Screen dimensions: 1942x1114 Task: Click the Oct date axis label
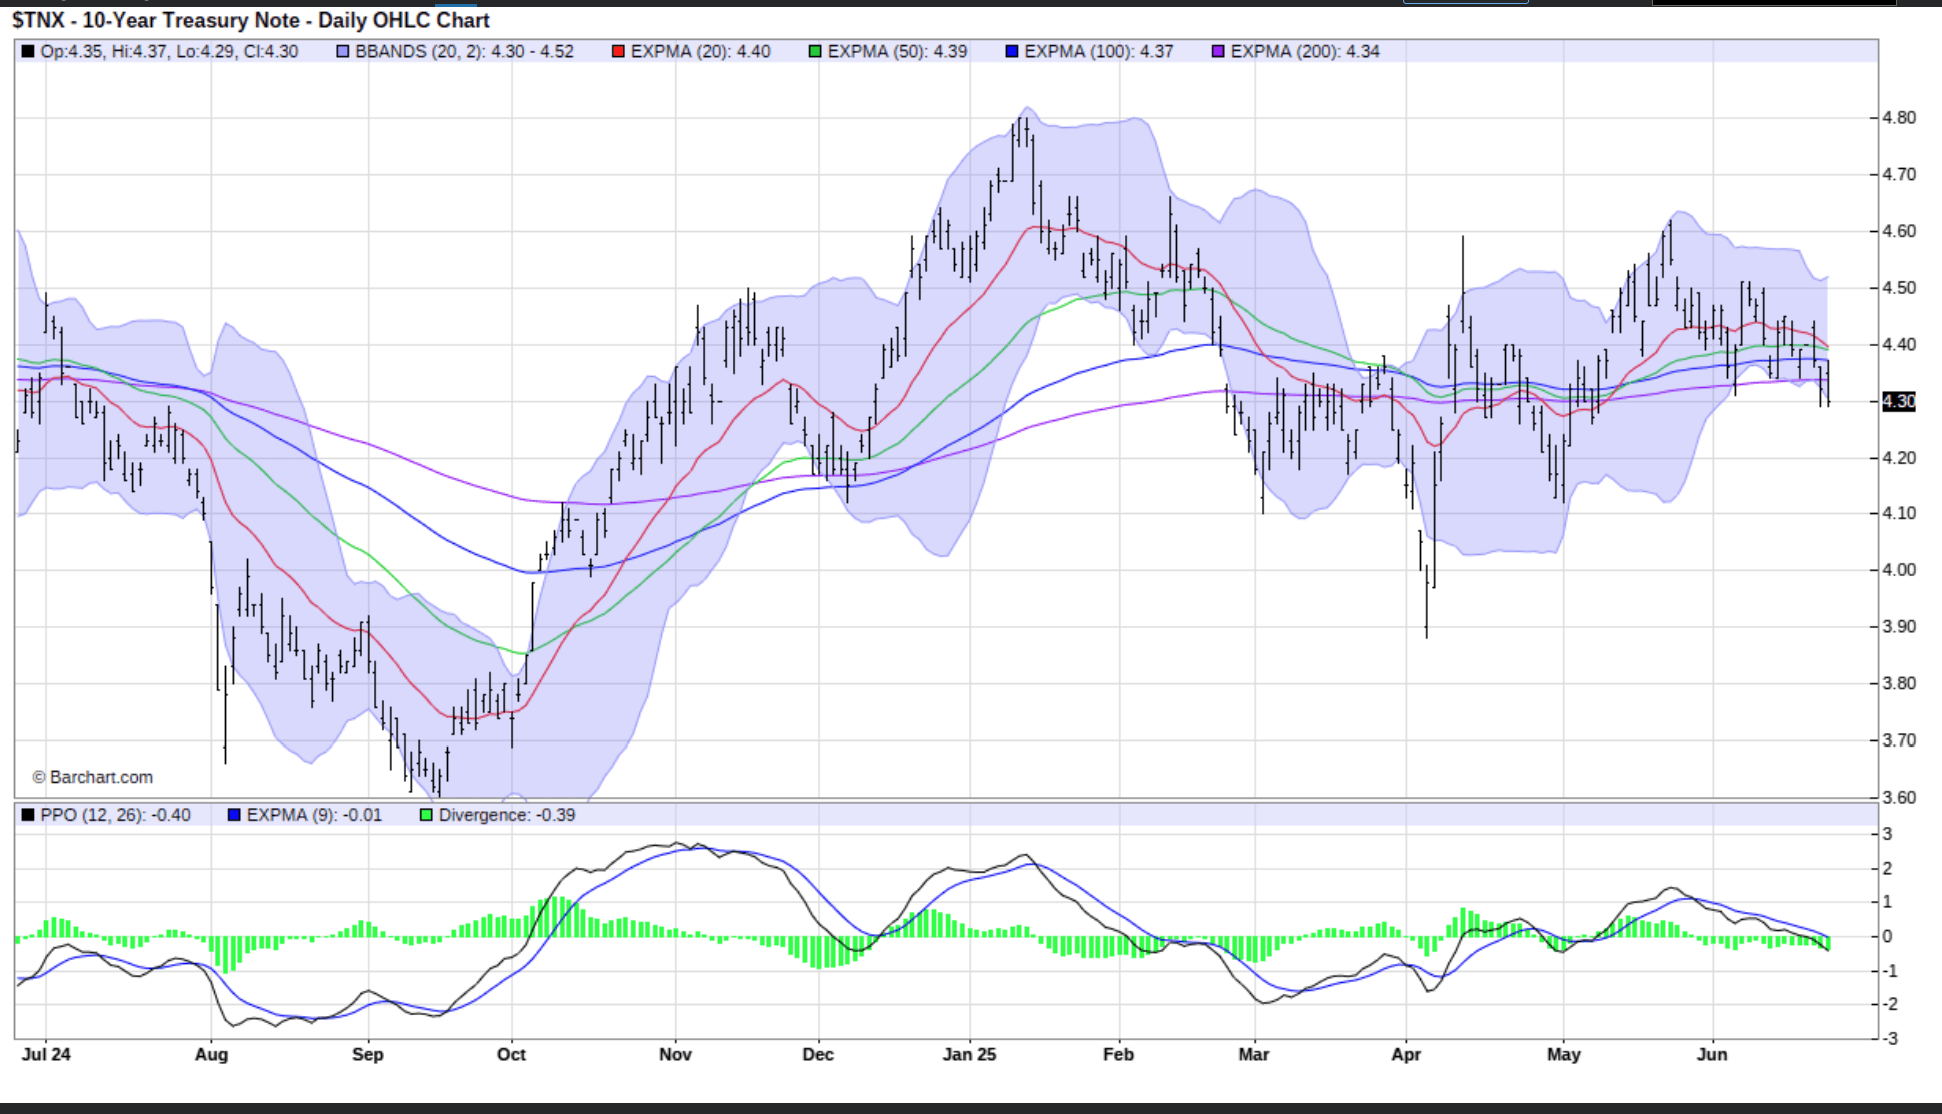(x=511, y=1054)
